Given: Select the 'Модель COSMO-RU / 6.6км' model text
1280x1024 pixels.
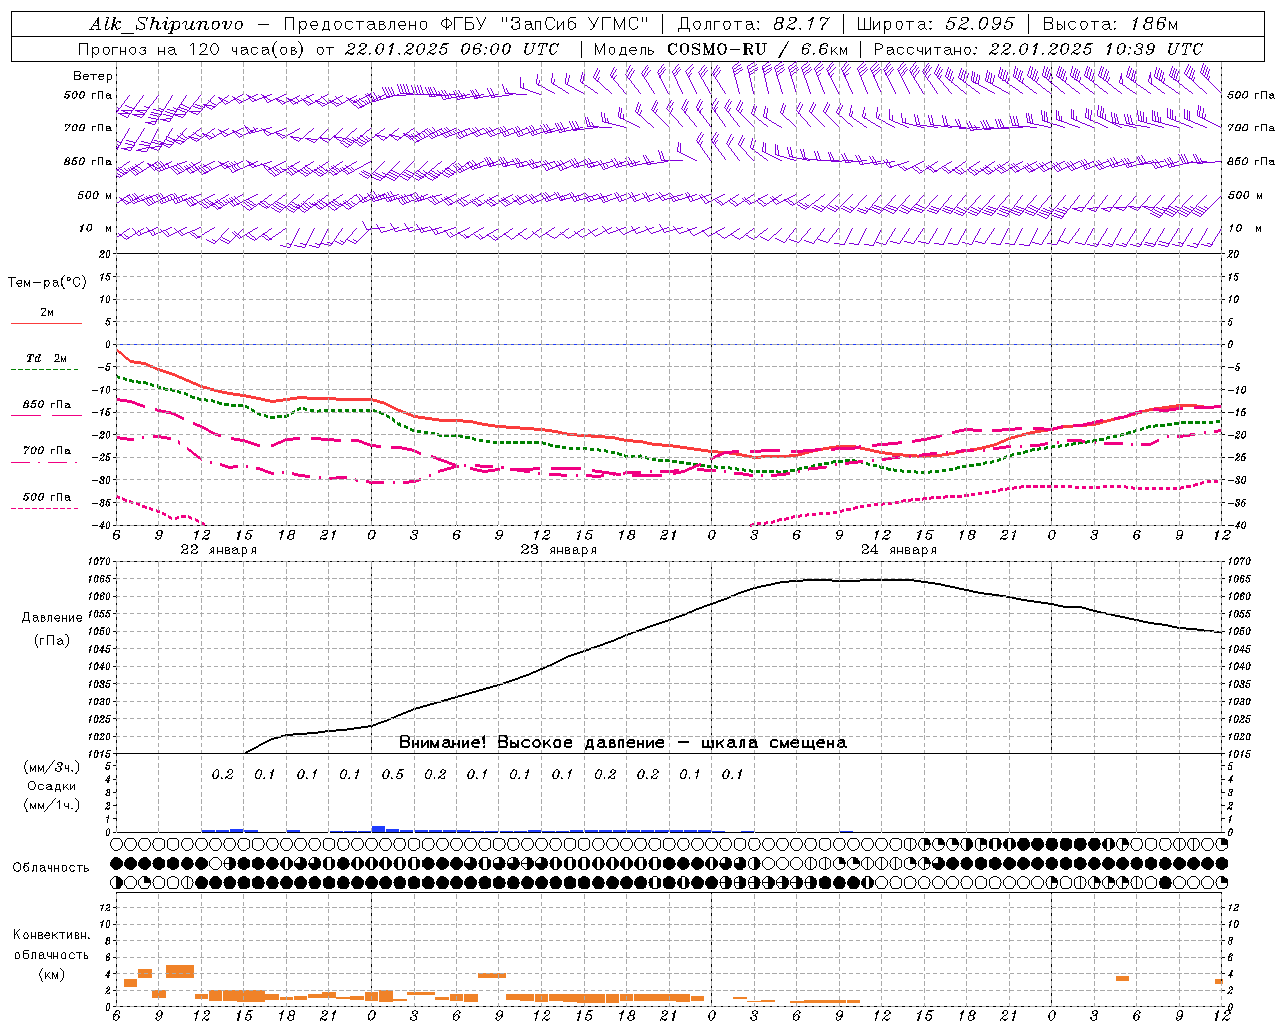Looking at the screenshot, I should (720, 49).
